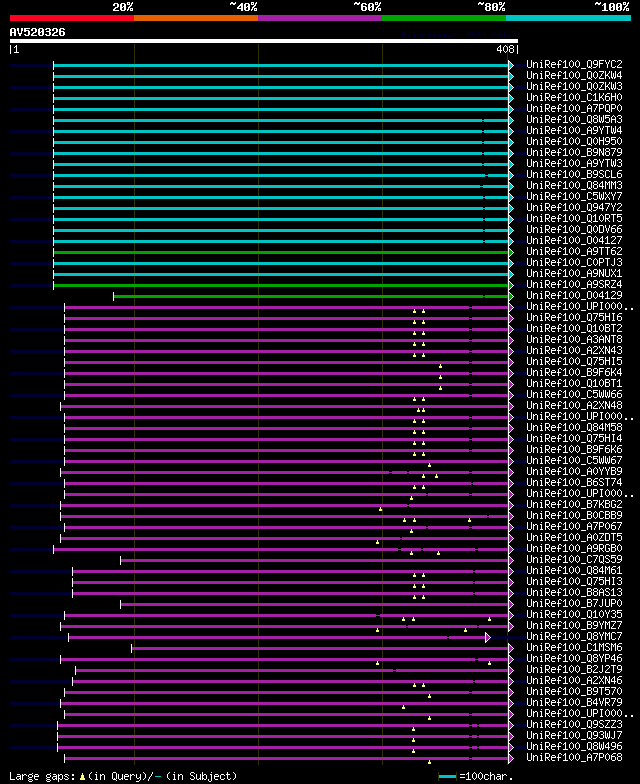The width and height of the screenshot is (640, 784).
Task: Open the UniRef100_B7KBG2 entry
Action: click(x=574, y=504)
